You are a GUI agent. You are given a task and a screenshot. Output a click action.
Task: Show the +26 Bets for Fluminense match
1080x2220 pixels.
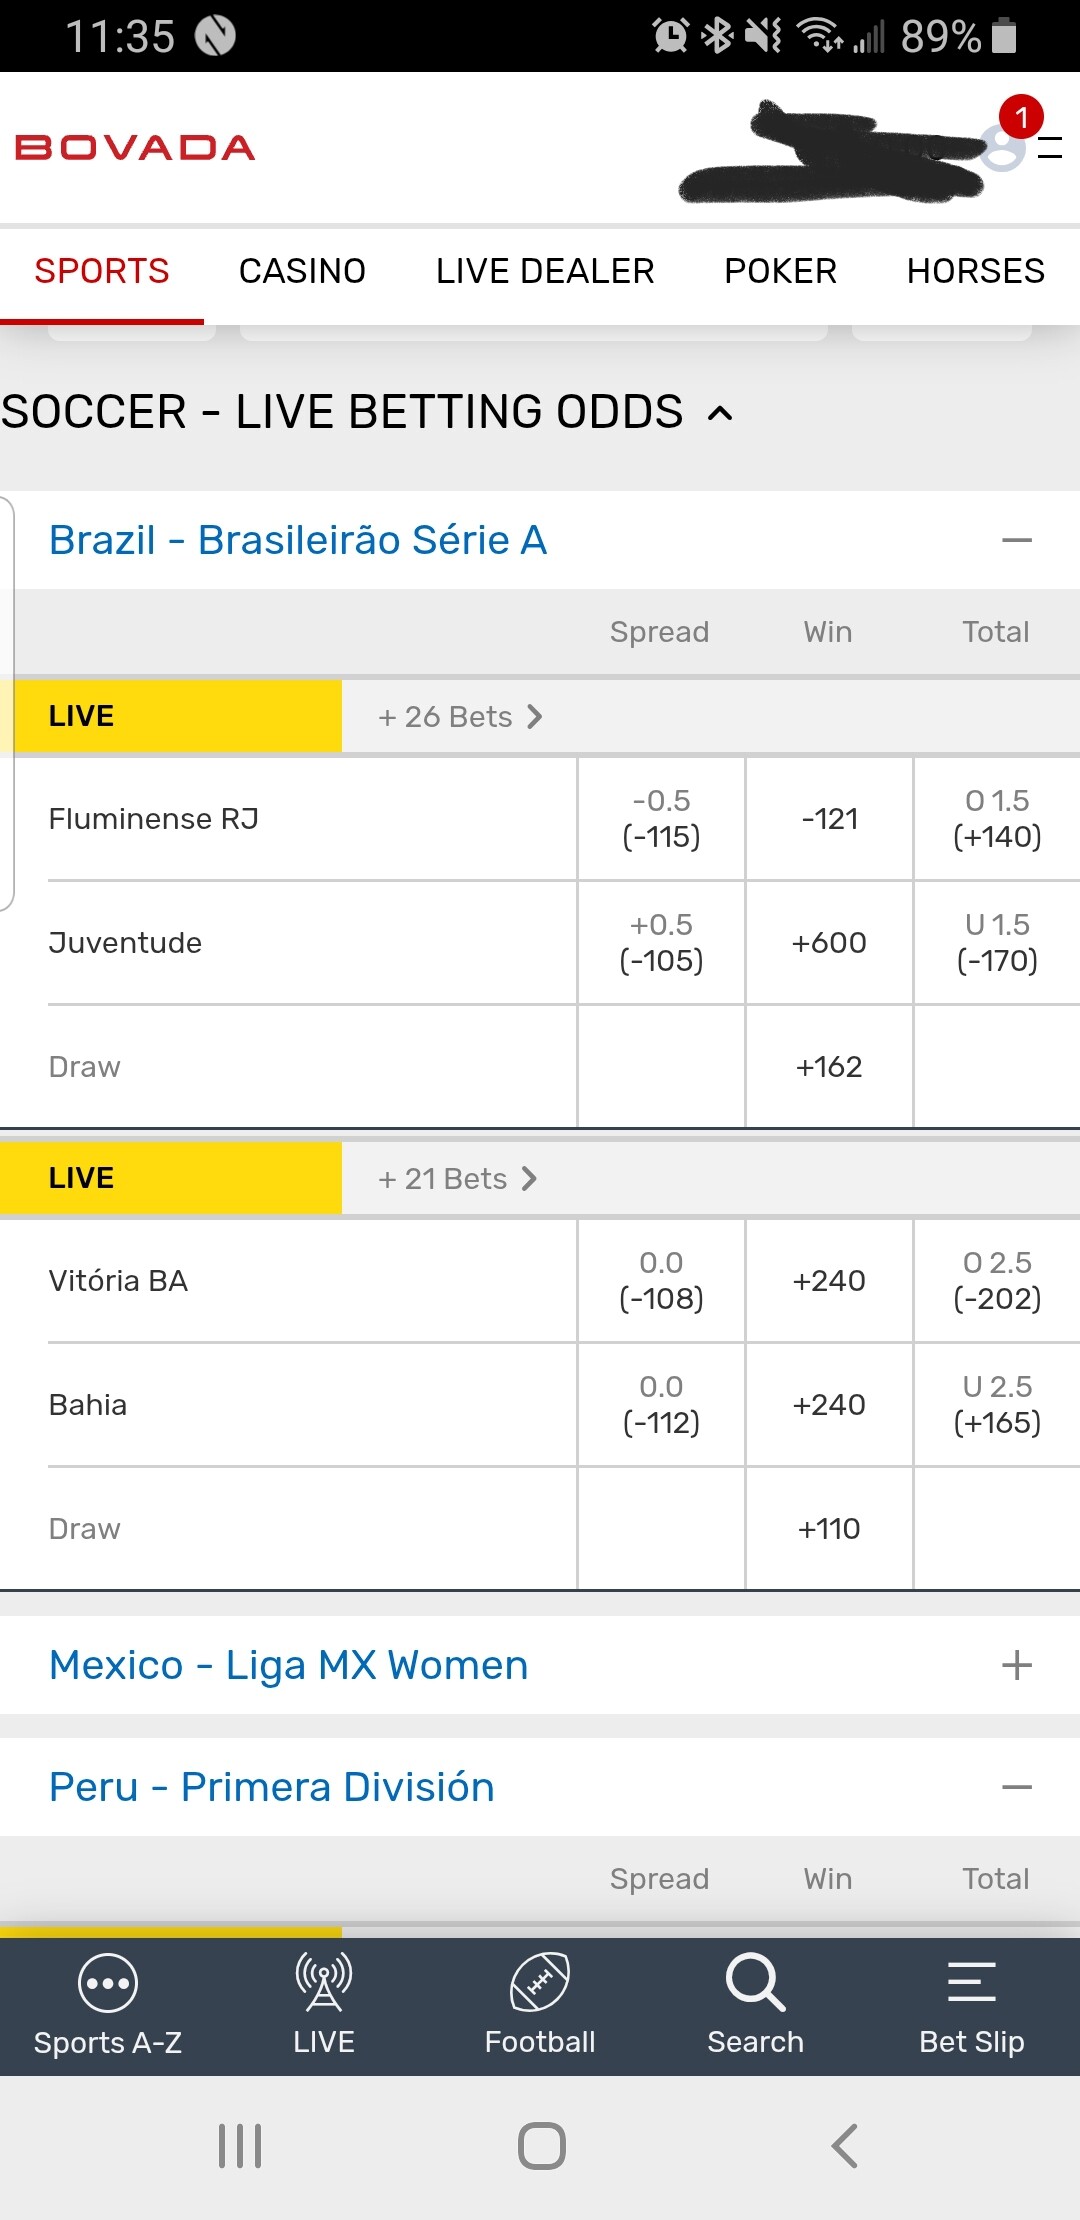(460, 717)
